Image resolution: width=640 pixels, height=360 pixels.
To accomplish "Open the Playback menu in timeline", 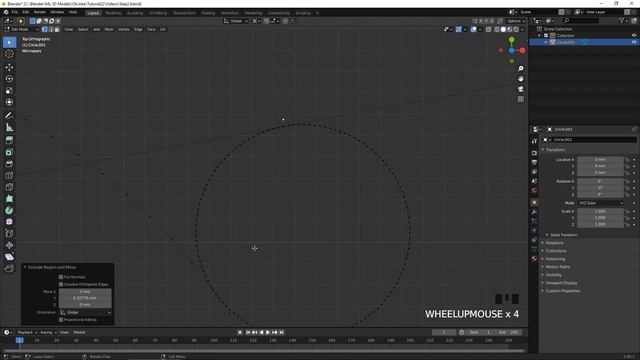I will (27, 333).
